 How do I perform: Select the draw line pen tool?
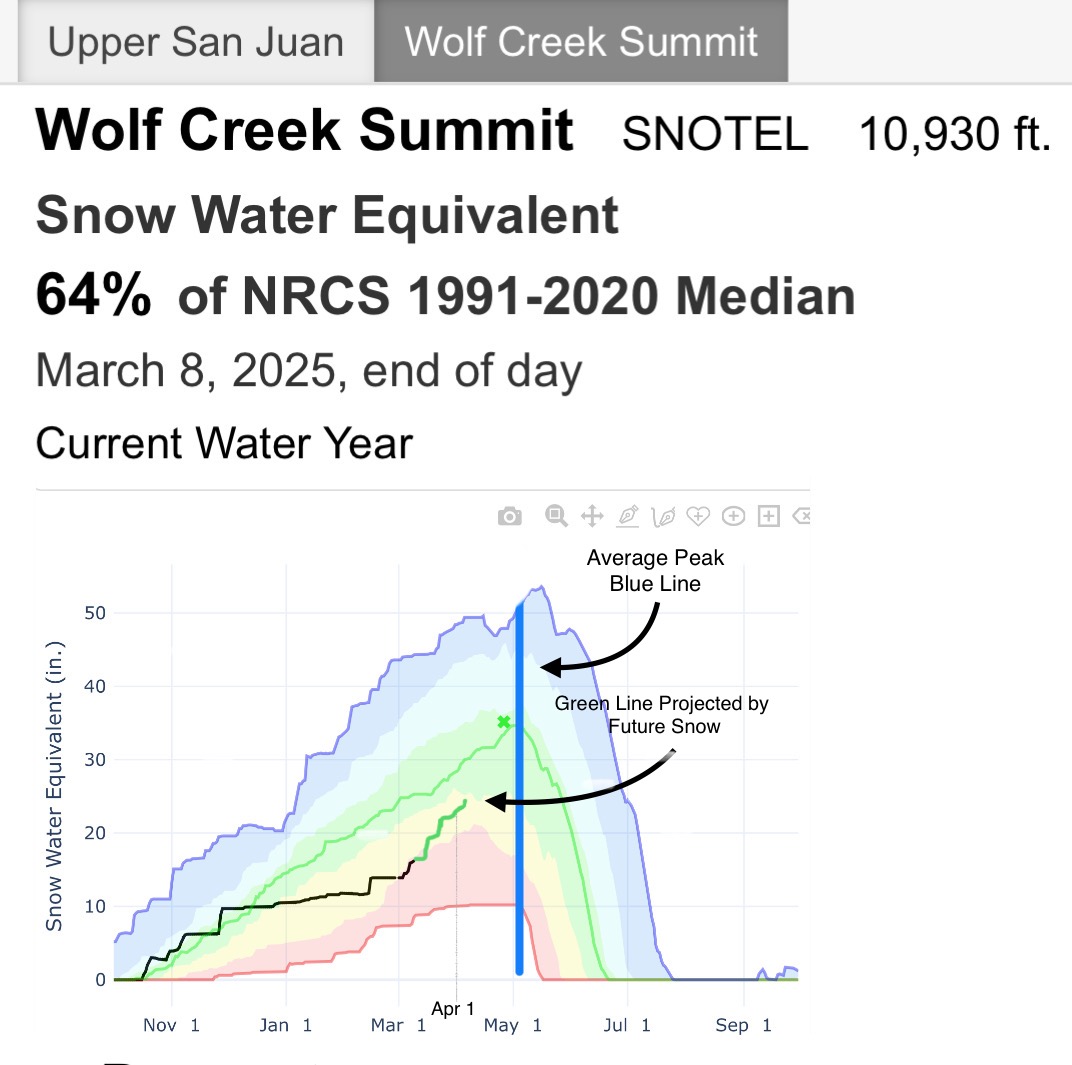[628, 516]
